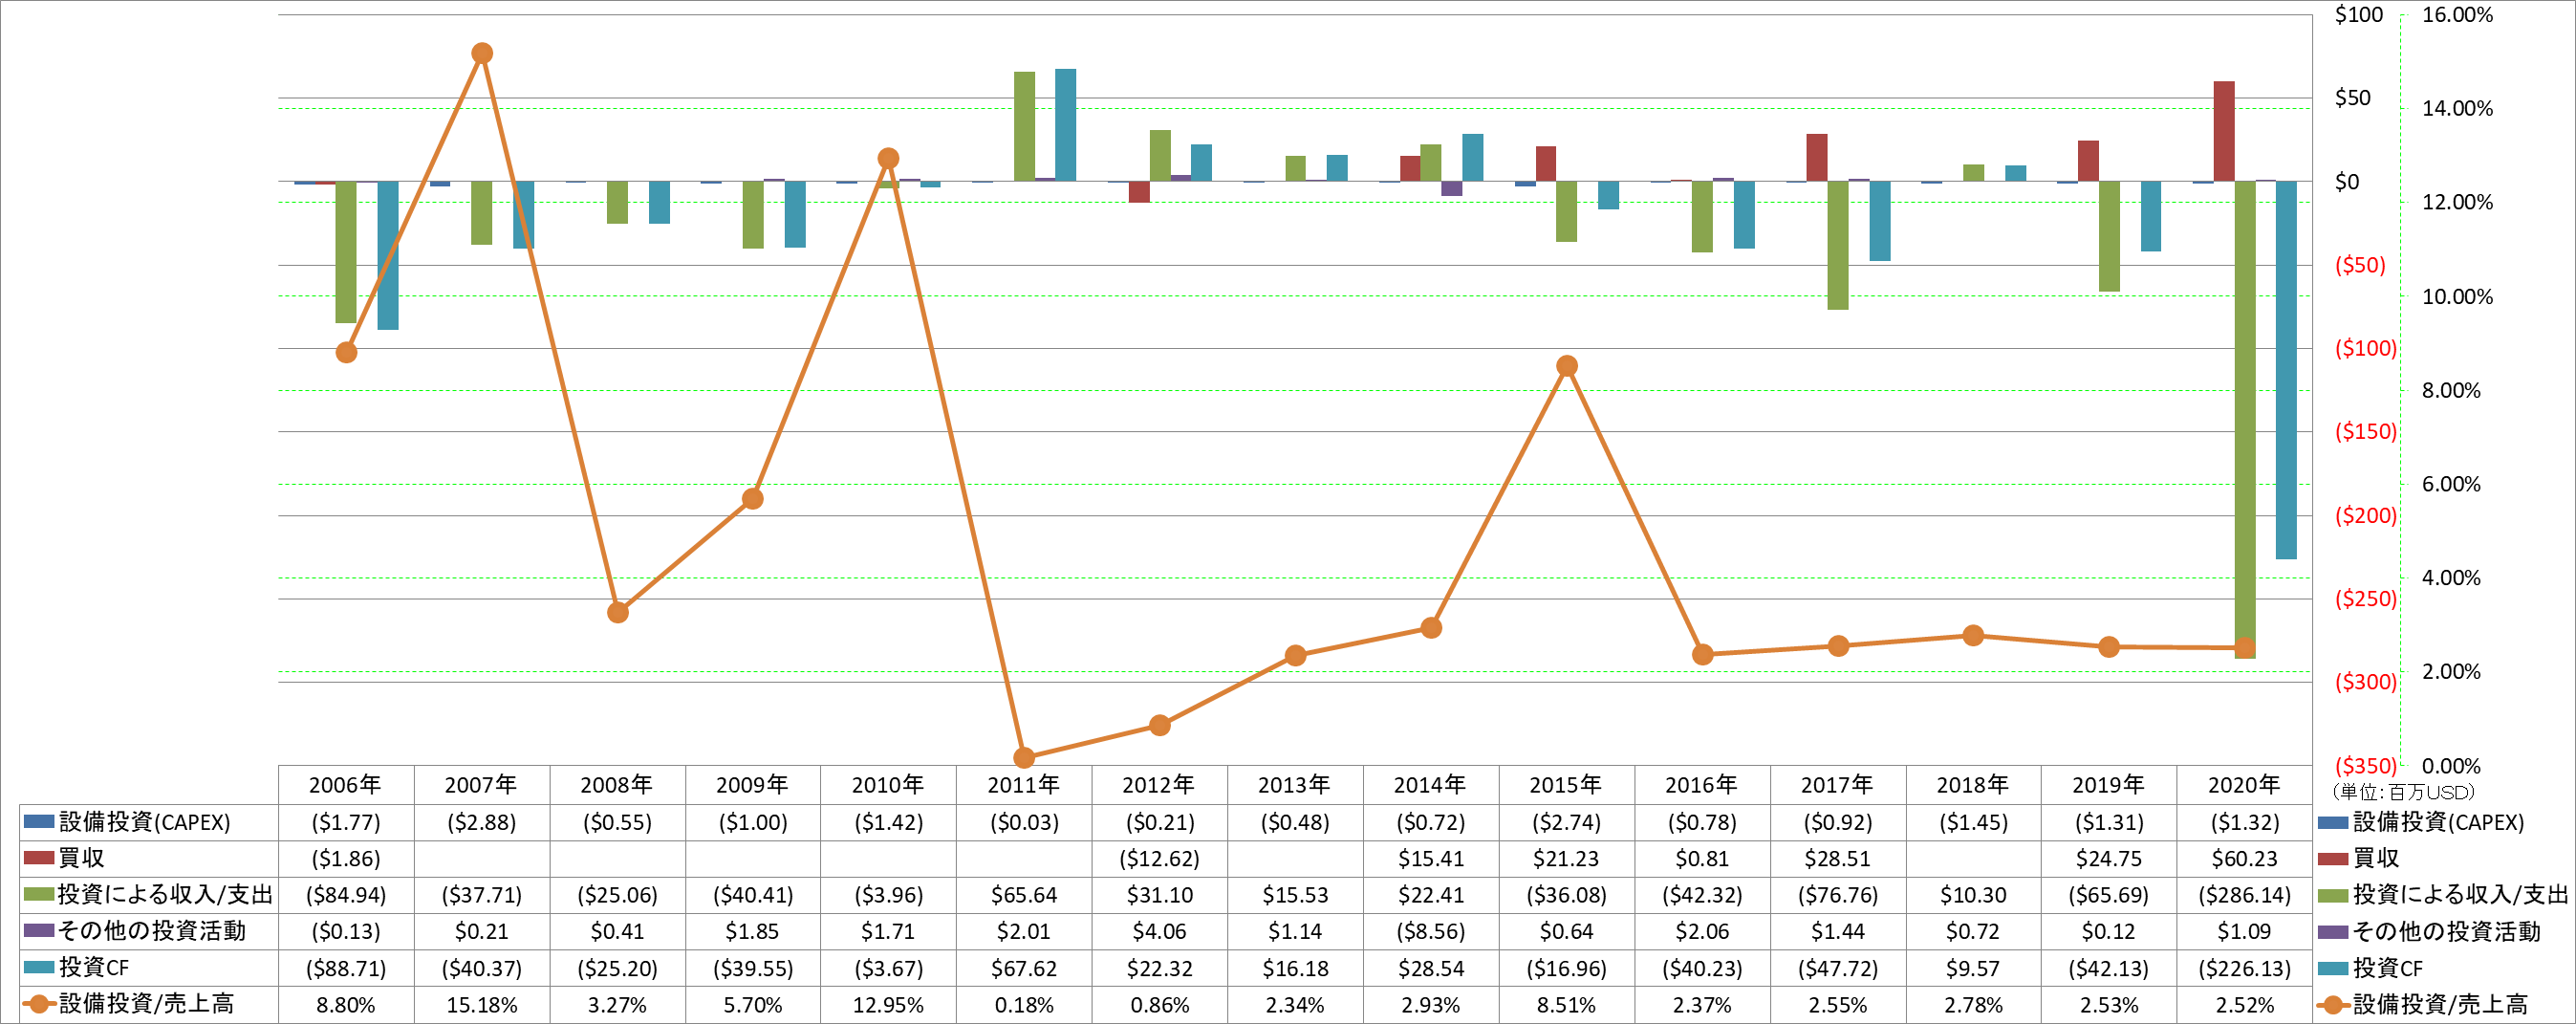Select the 2015年 column header
The width and height of the screenshot is (2576, 1024).
(x=1566, y=785)
